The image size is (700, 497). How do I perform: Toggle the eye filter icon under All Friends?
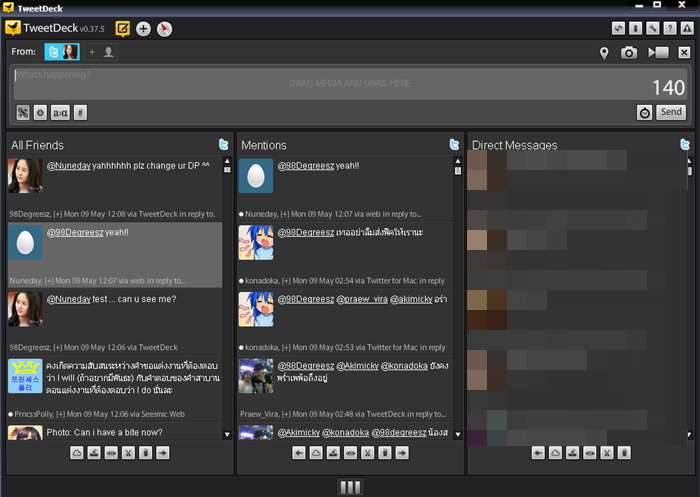111,453
